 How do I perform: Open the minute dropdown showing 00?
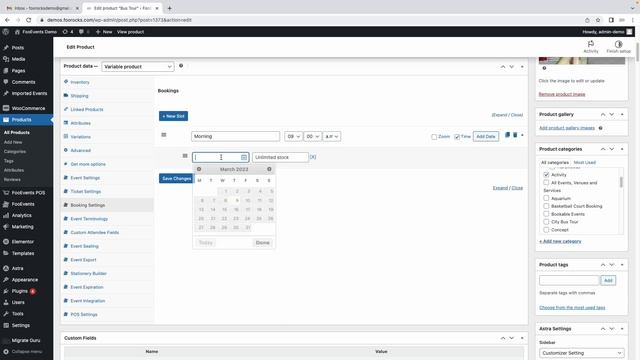coord(312,136)
